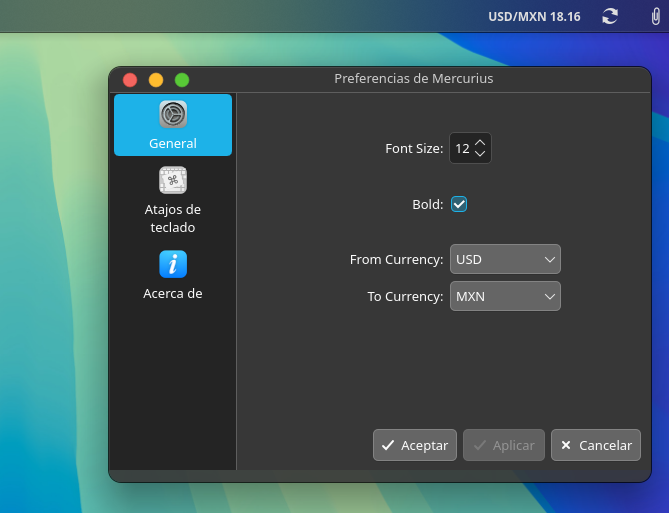The image size is (669, 513).
Task: Click the Bold label text
Action: [428, 204]
